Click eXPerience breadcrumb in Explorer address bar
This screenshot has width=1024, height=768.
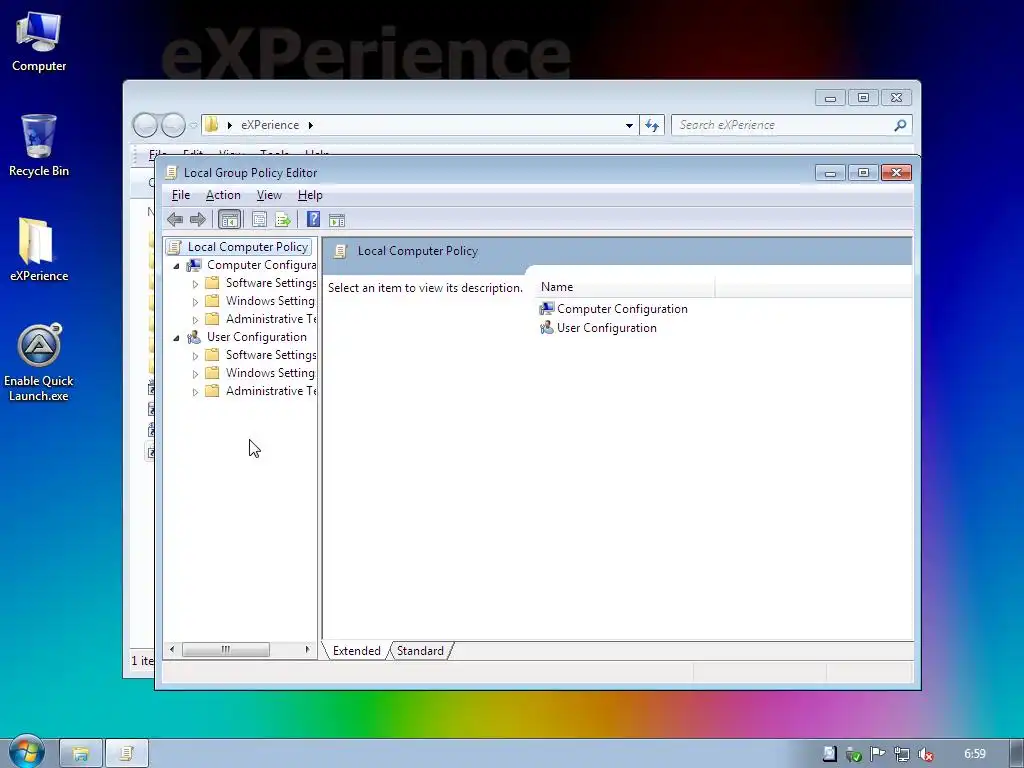(270, 125)
